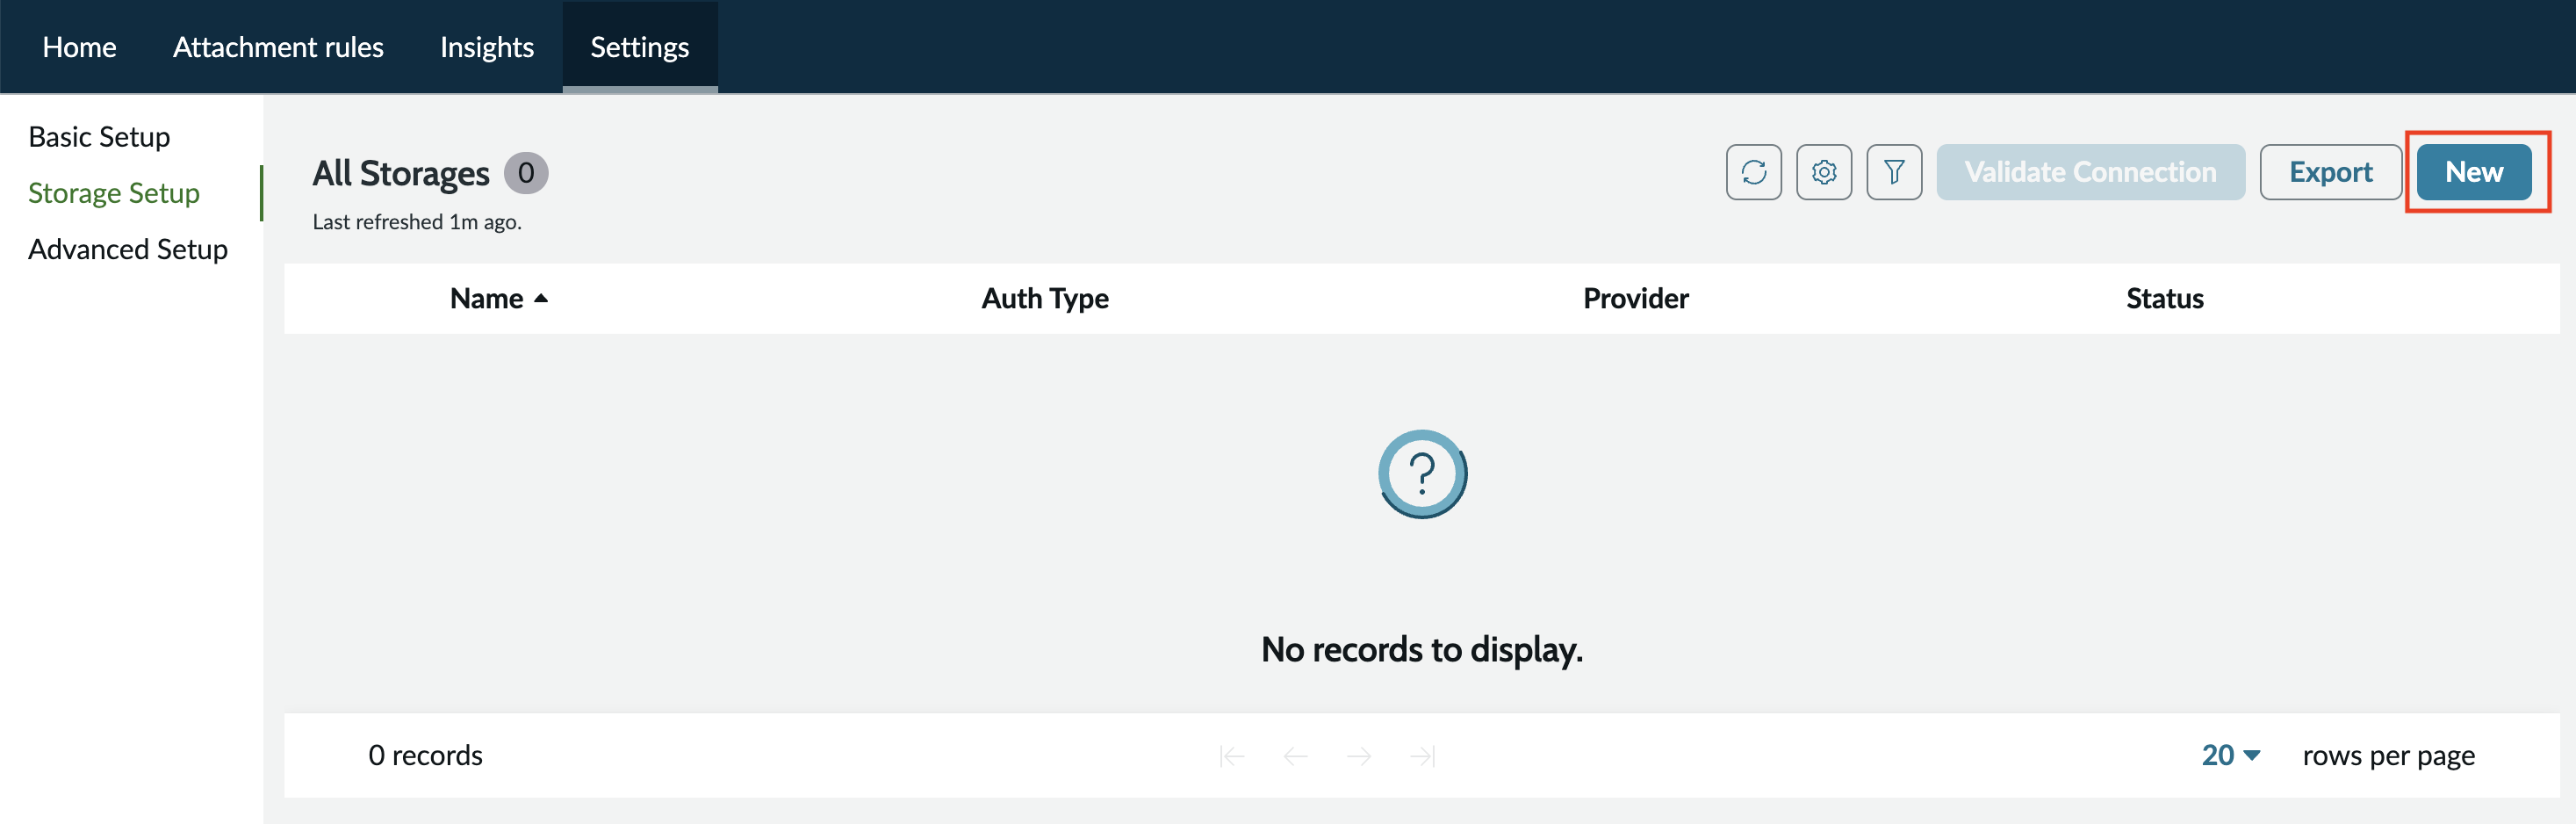
Task: Click the New storage button
Action: tap(2473, 172)
